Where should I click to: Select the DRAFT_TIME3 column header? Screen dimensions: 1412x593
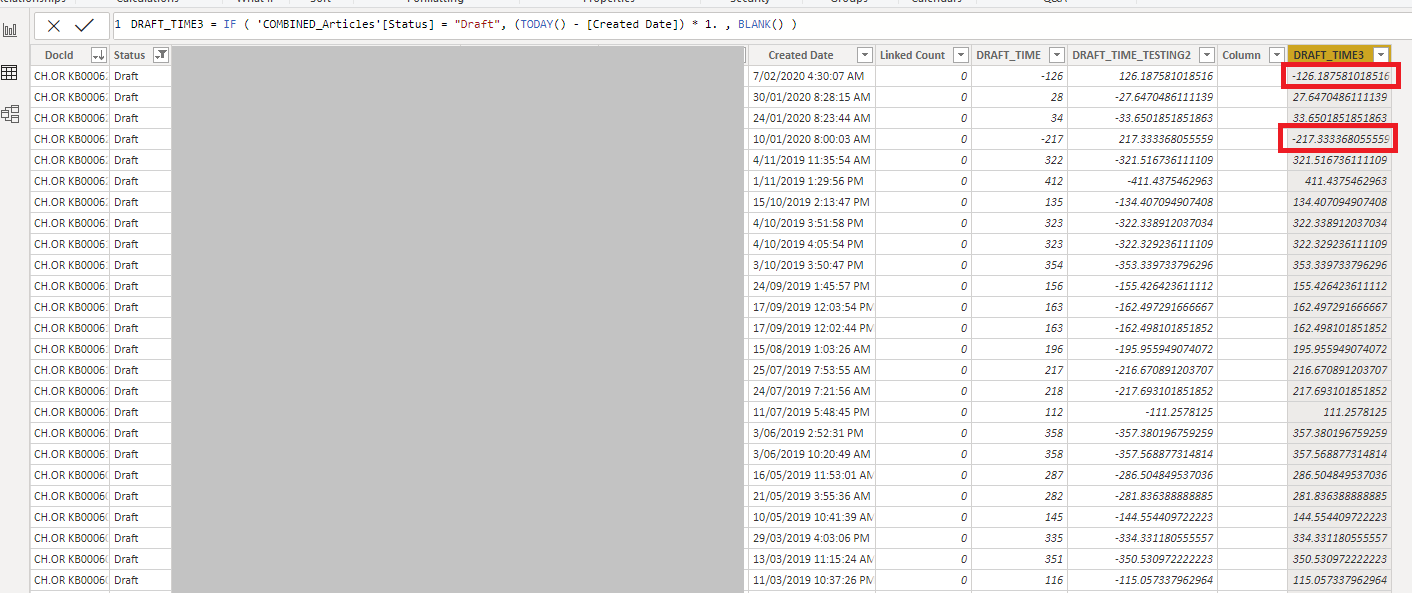pyautogui.click(x=1329, y=55)
